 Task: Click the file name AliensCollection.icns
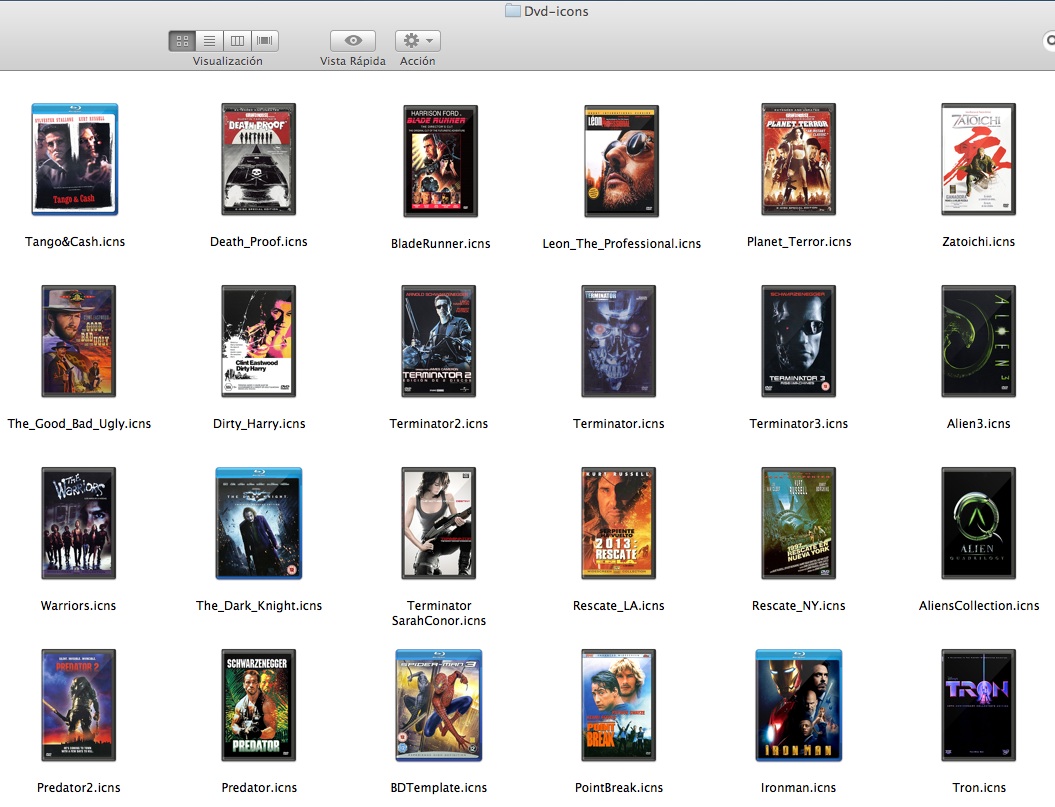pos(978,606)
